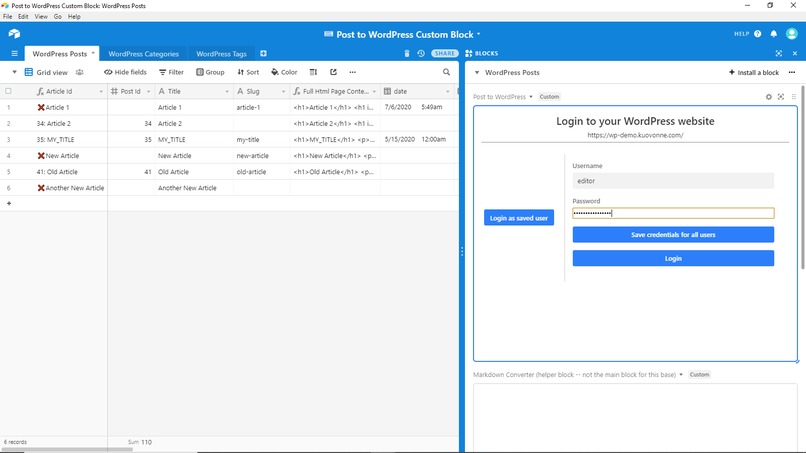The width and height of the screenshot is (806, 453).
Task: Switch to WordPress Tags tab
Action: [x=222, y=54]
